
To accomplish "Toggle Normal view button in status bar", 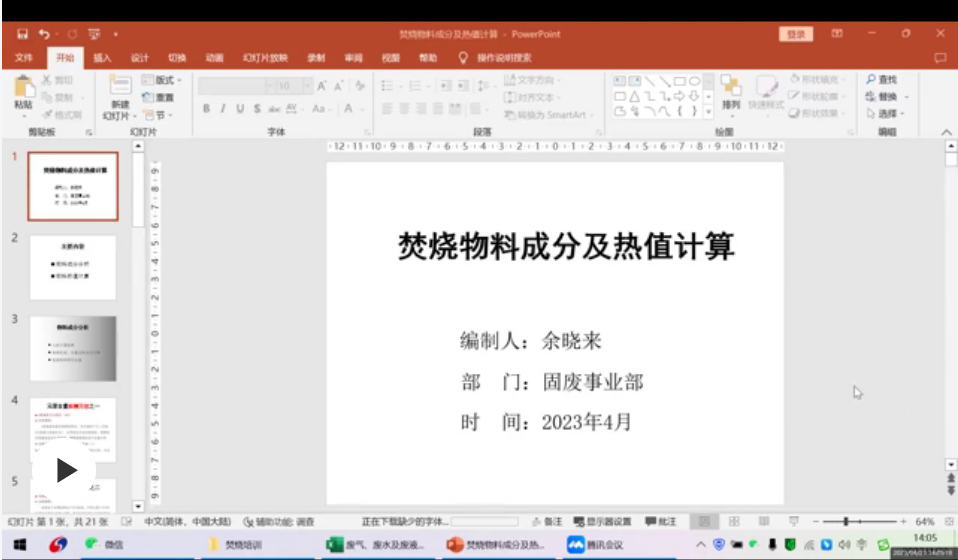I will pos(704,522).
